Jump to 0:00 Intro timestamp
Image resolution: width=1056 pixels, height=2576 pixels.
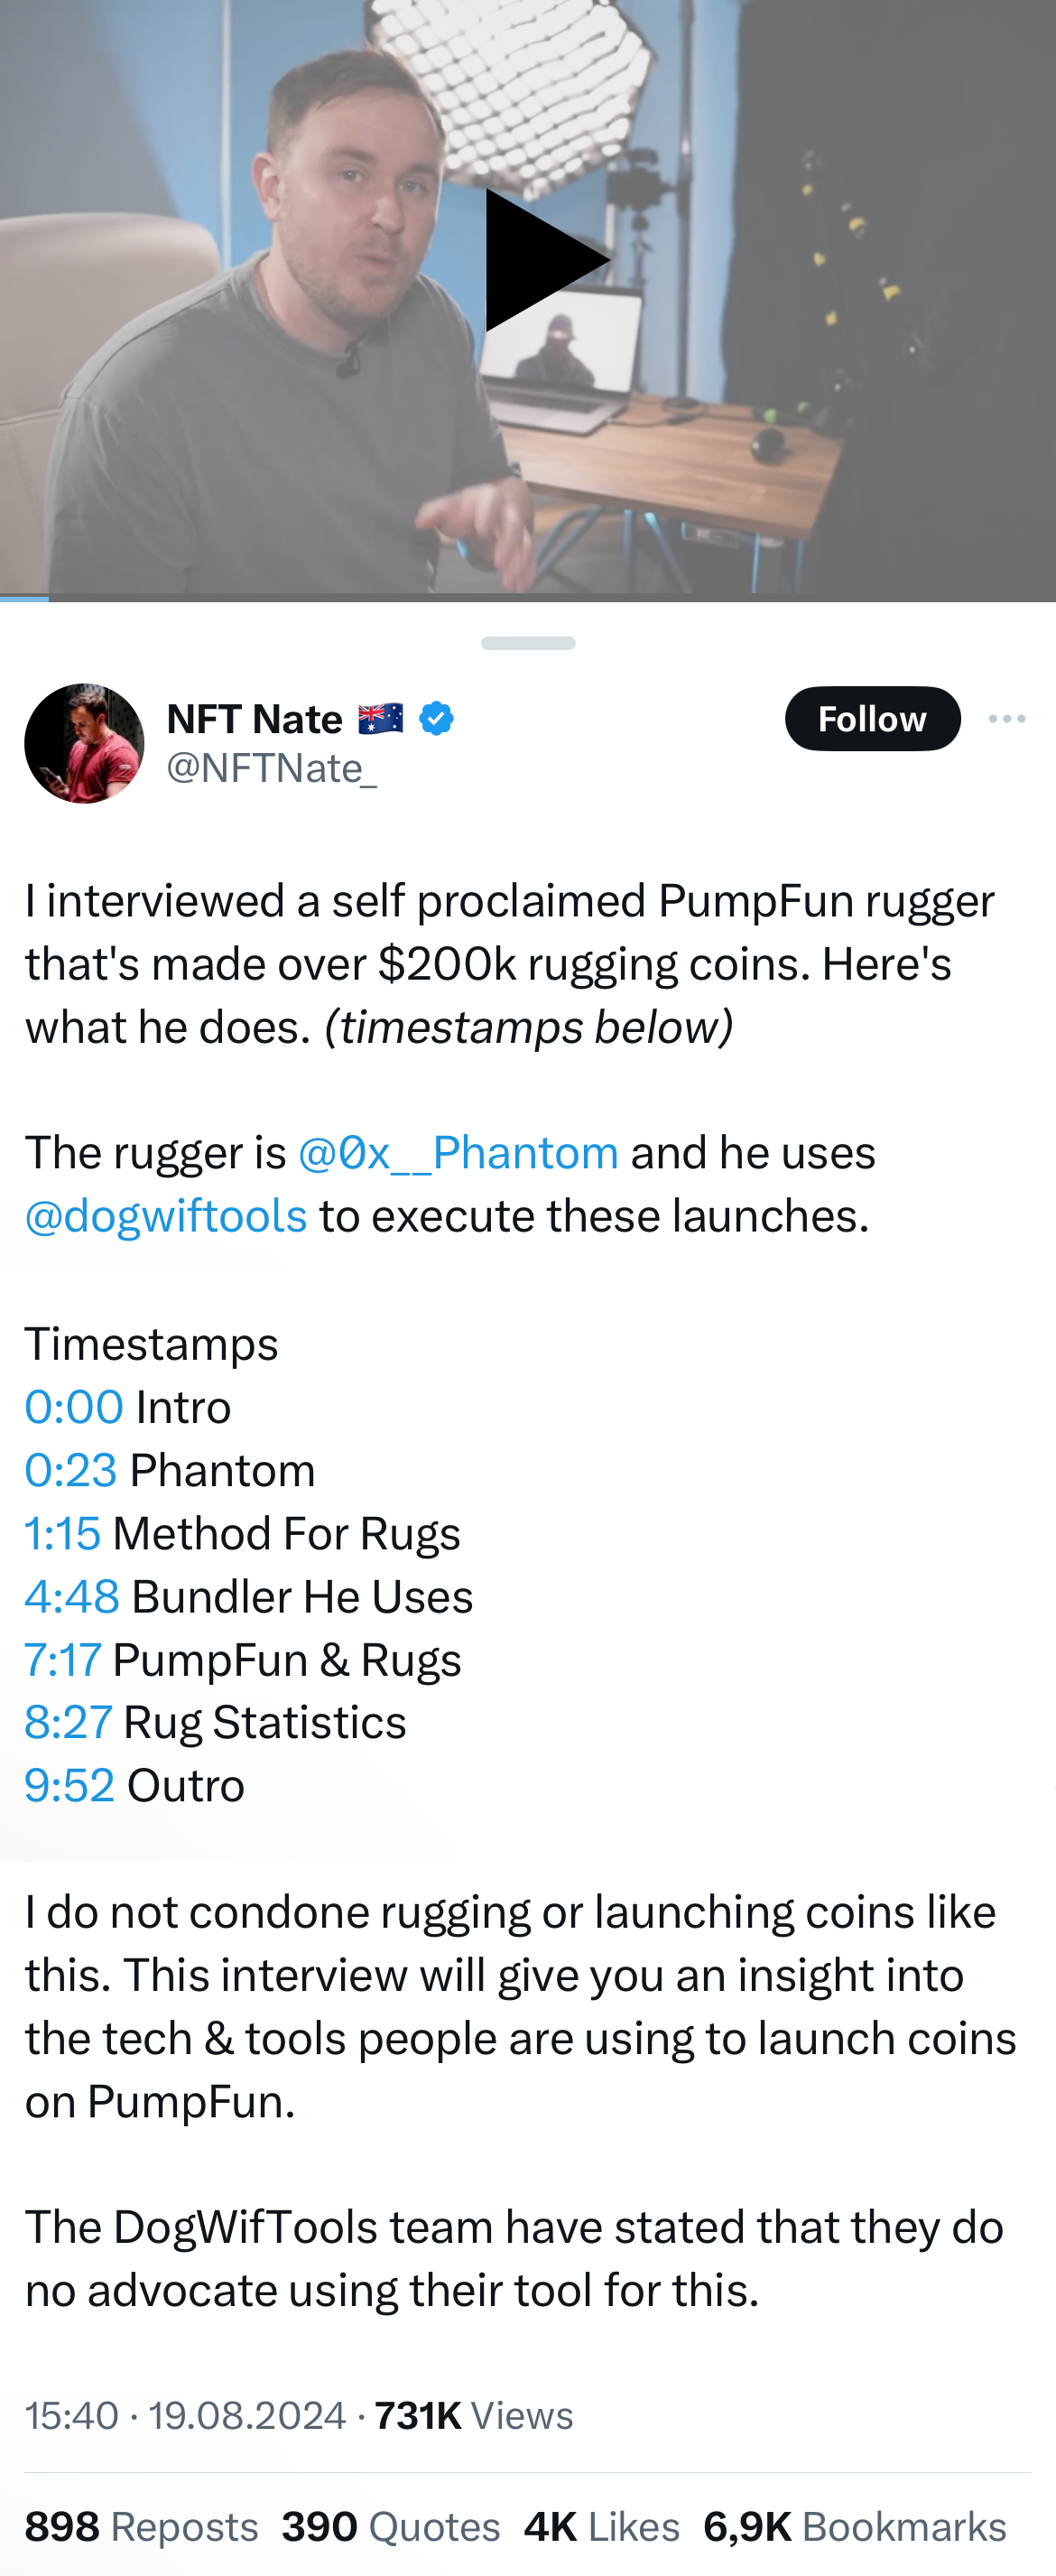tap(74, 1407)
